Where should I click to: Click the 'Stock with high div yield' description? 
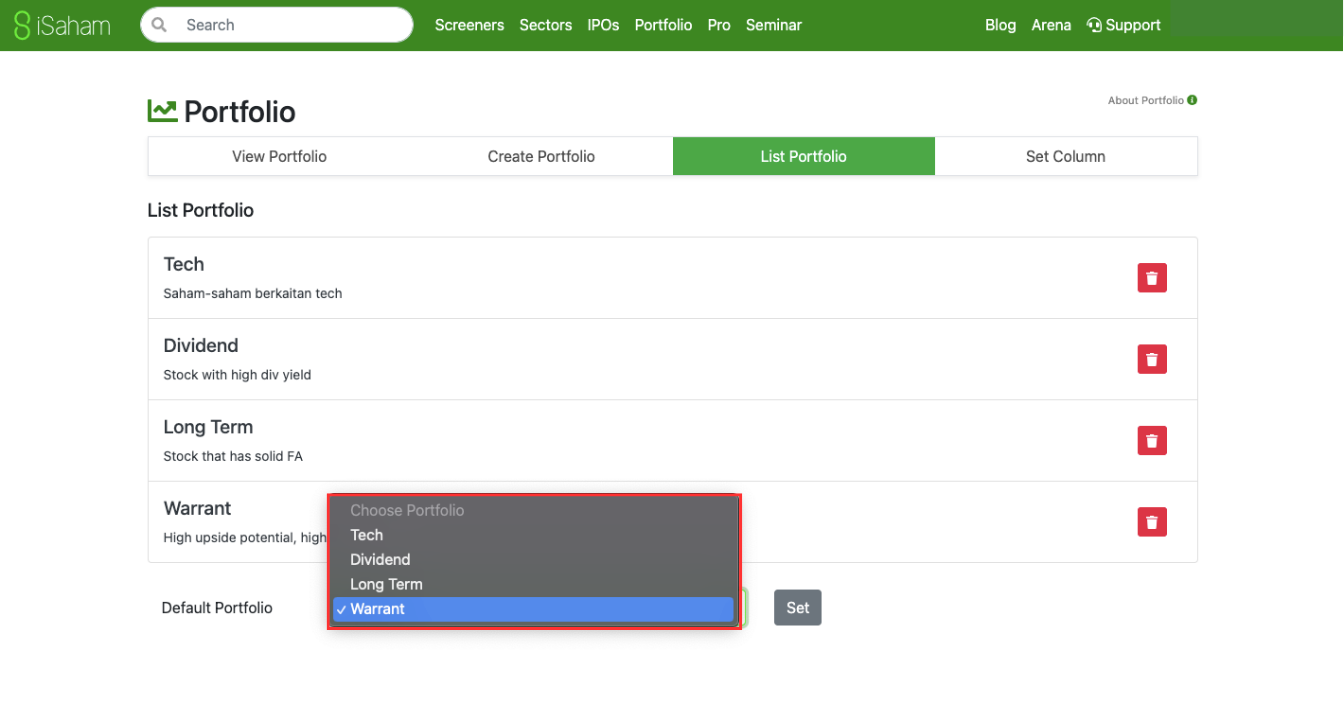(237, 375)
